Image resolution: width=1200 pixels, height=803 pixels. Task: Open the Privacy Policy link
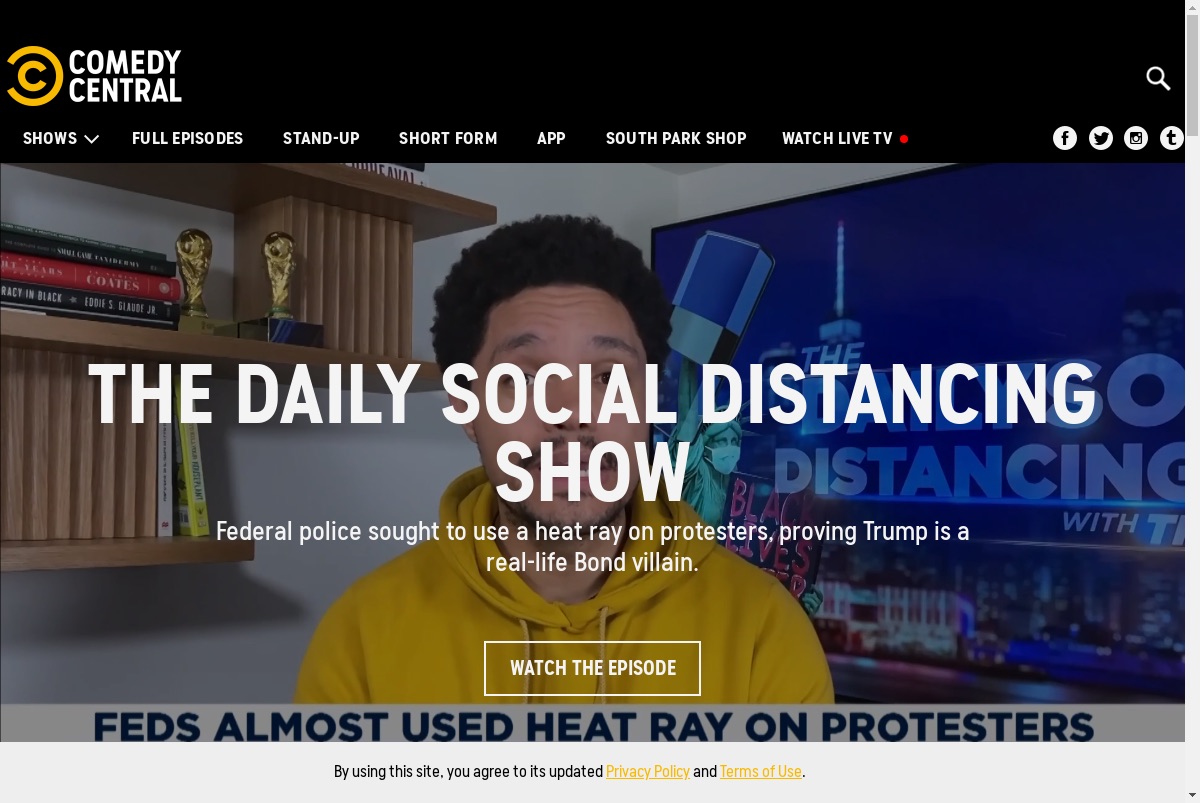coord(648,771)
